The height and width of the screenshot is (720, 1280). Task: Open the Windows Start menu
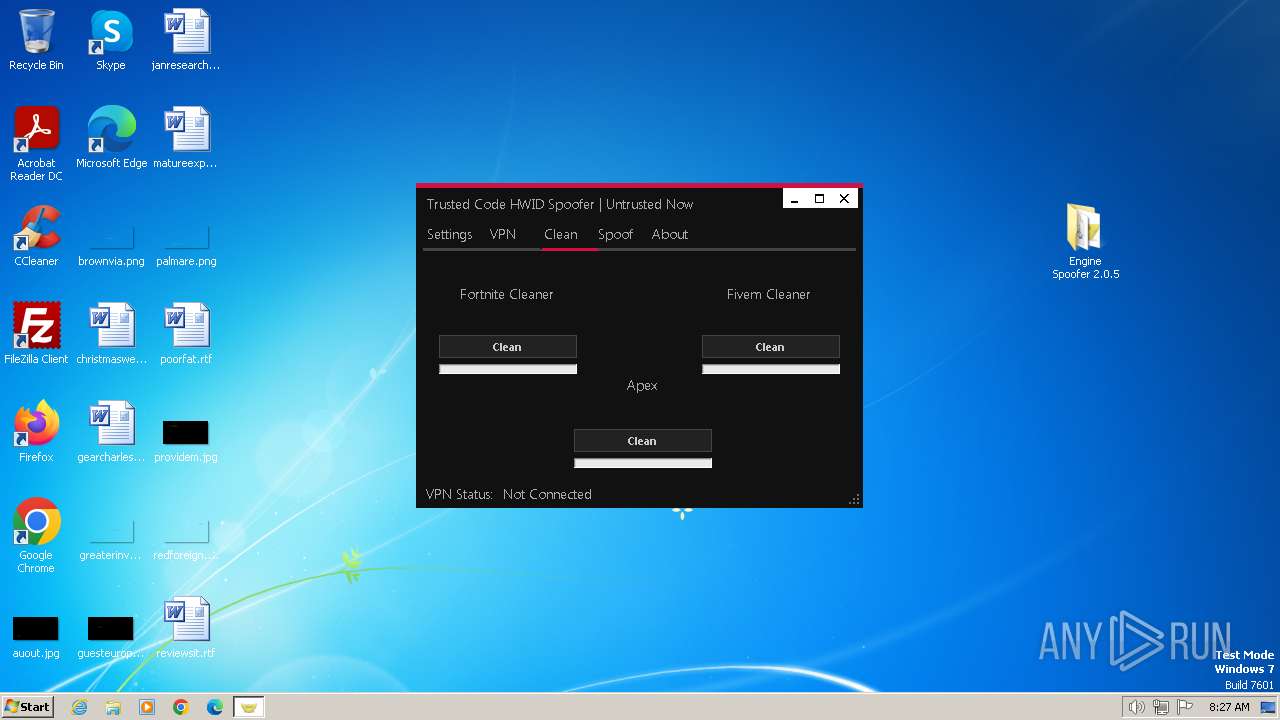[x=27, y=707]
